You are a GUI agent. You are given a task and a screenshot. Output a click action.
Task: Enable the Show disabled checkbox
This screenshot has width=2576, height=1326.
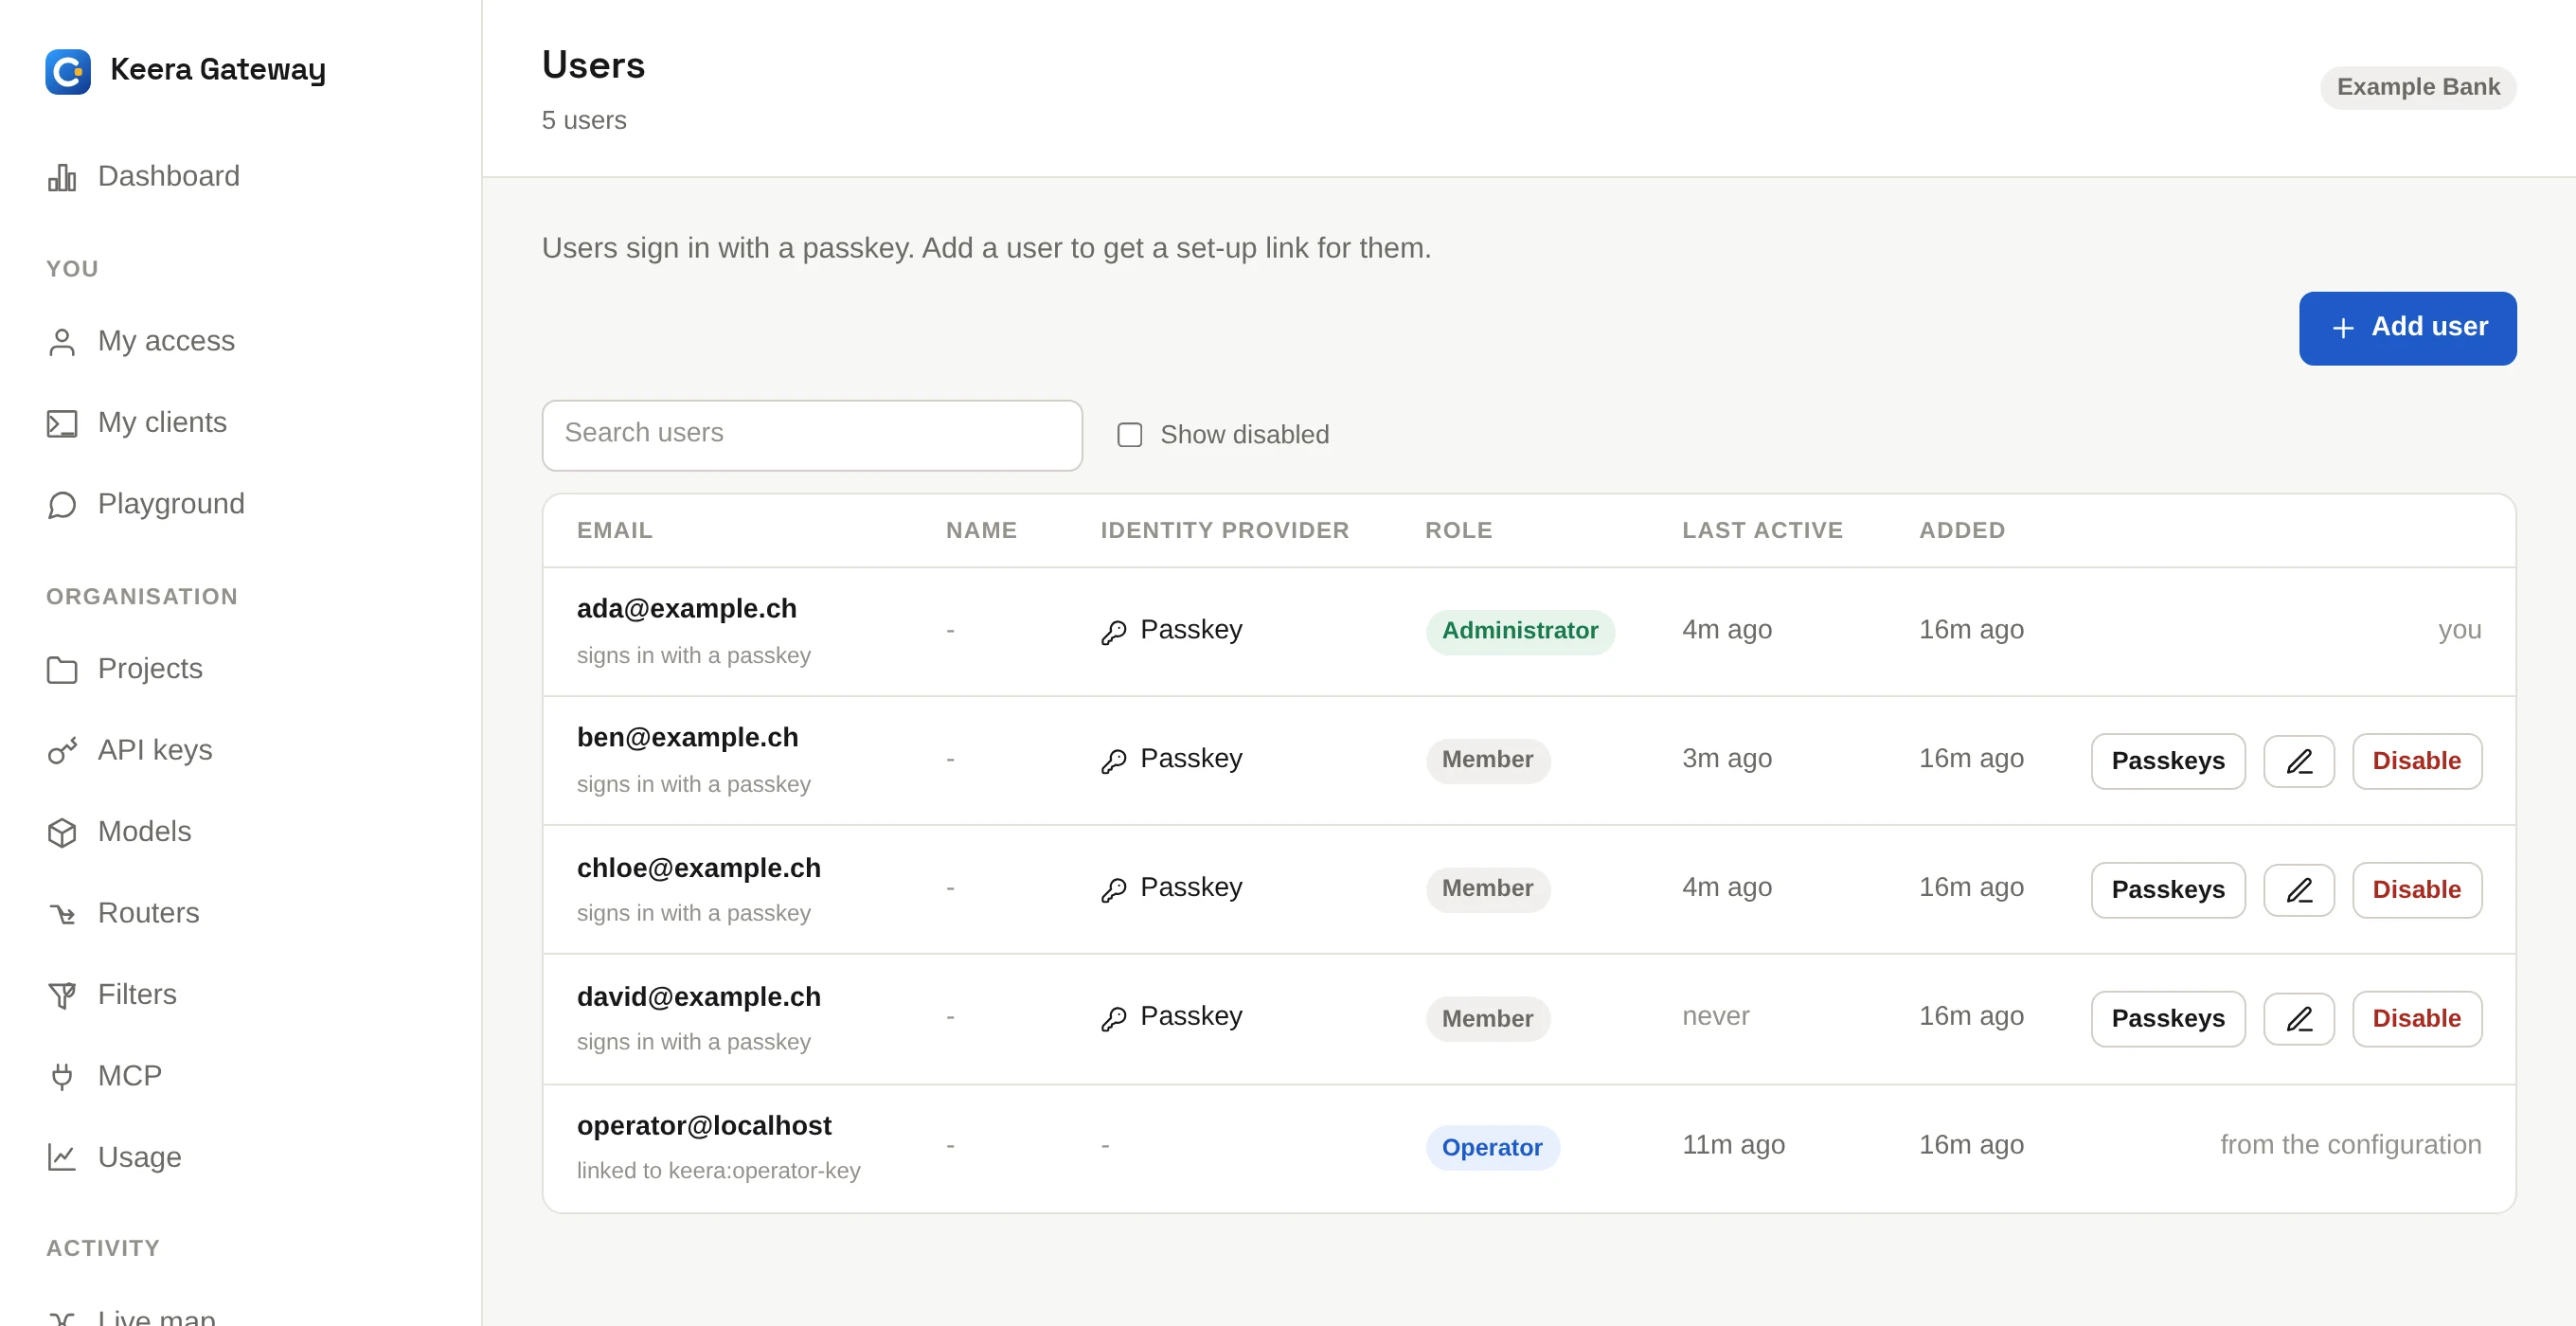click(1130, 435)
